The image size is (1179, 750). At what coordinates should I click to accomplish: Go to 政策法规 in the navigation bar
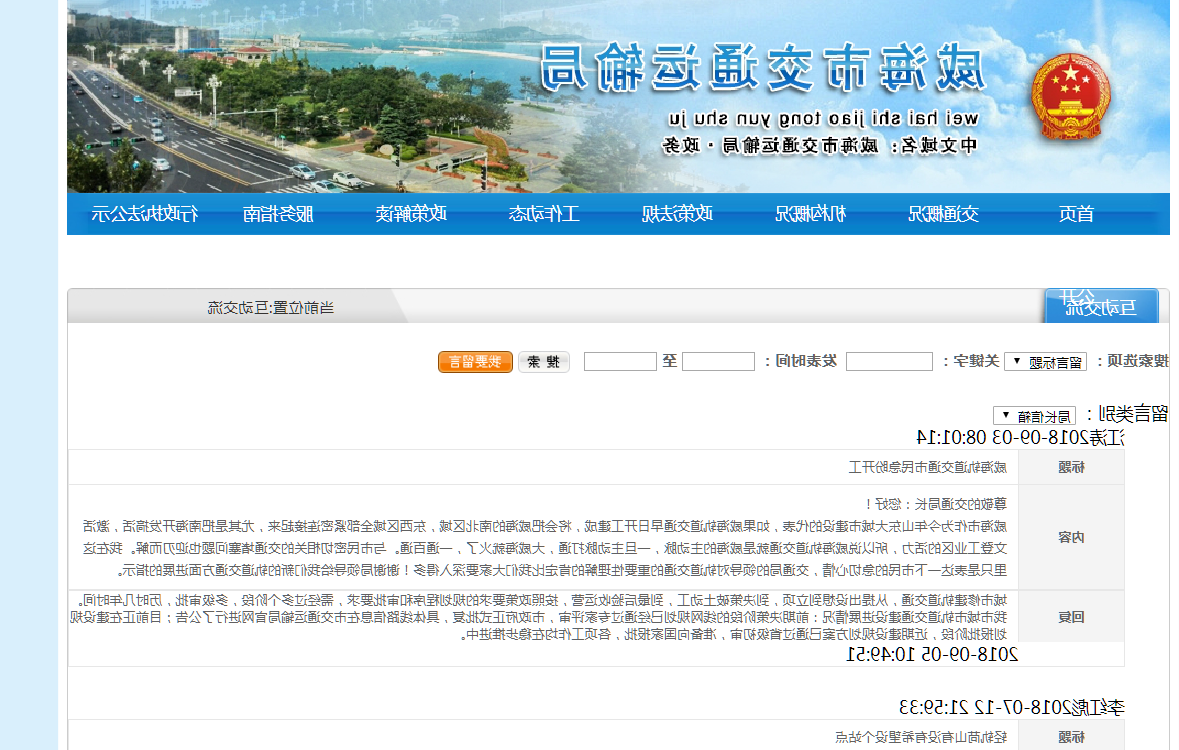tap(677, 214)
